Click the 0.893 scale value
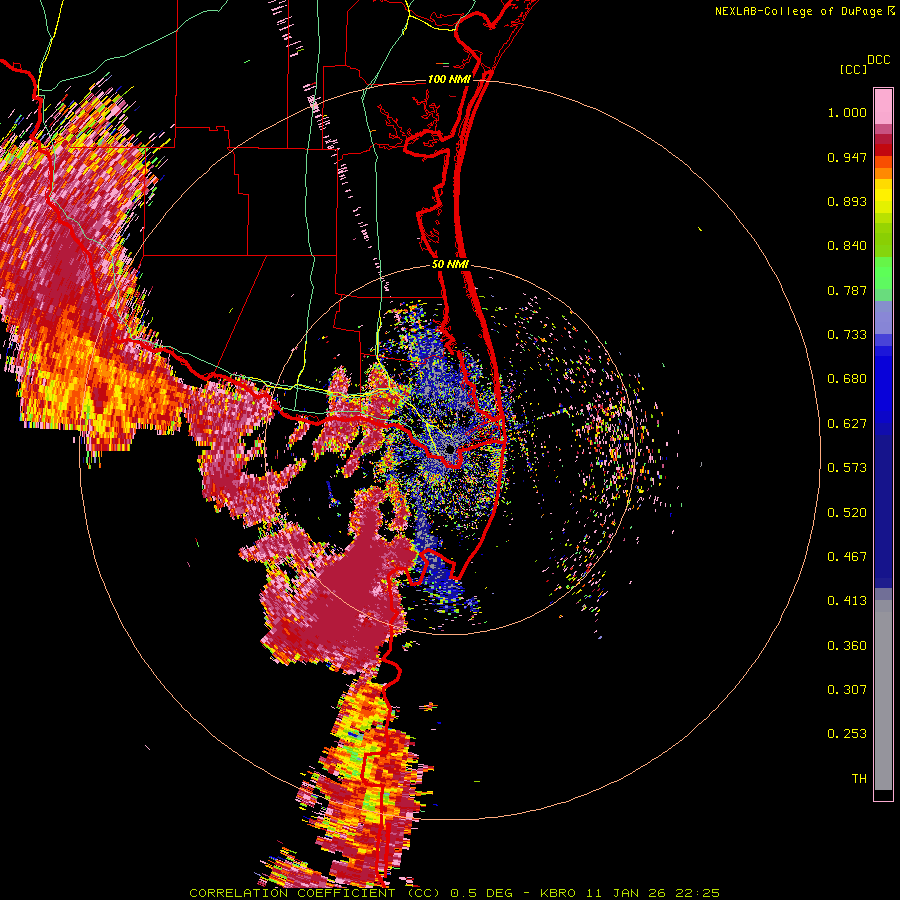This screenshot has width=900, height=900. [847, 201]
